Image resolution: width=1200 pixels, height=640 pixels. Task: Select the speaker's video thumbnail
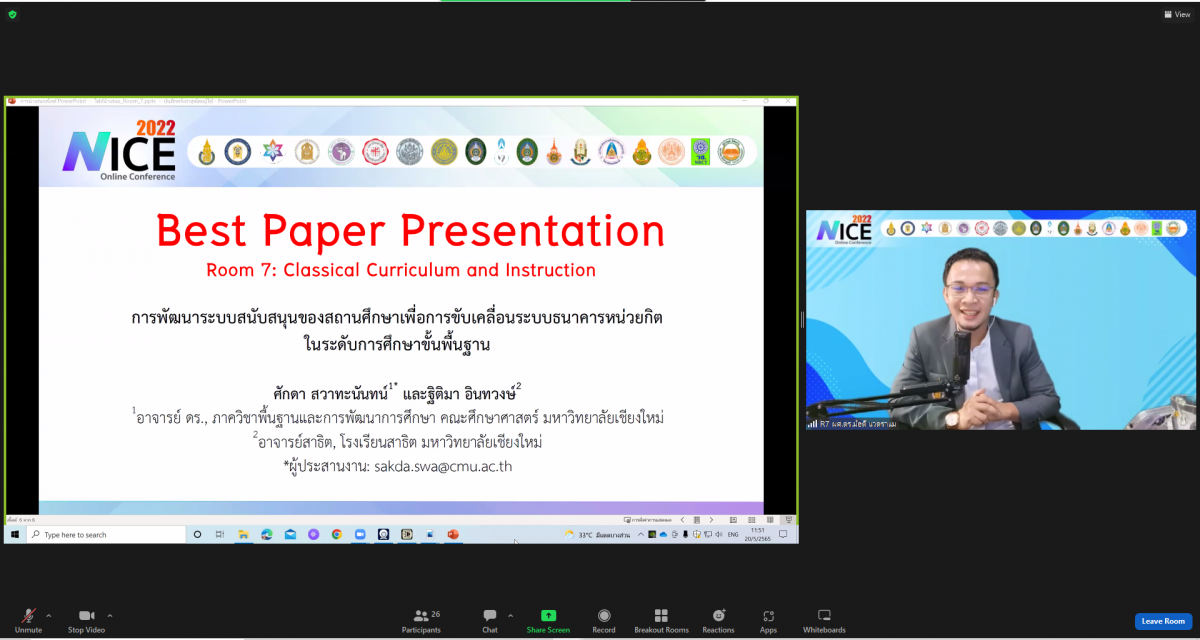tap(1001, 320)
